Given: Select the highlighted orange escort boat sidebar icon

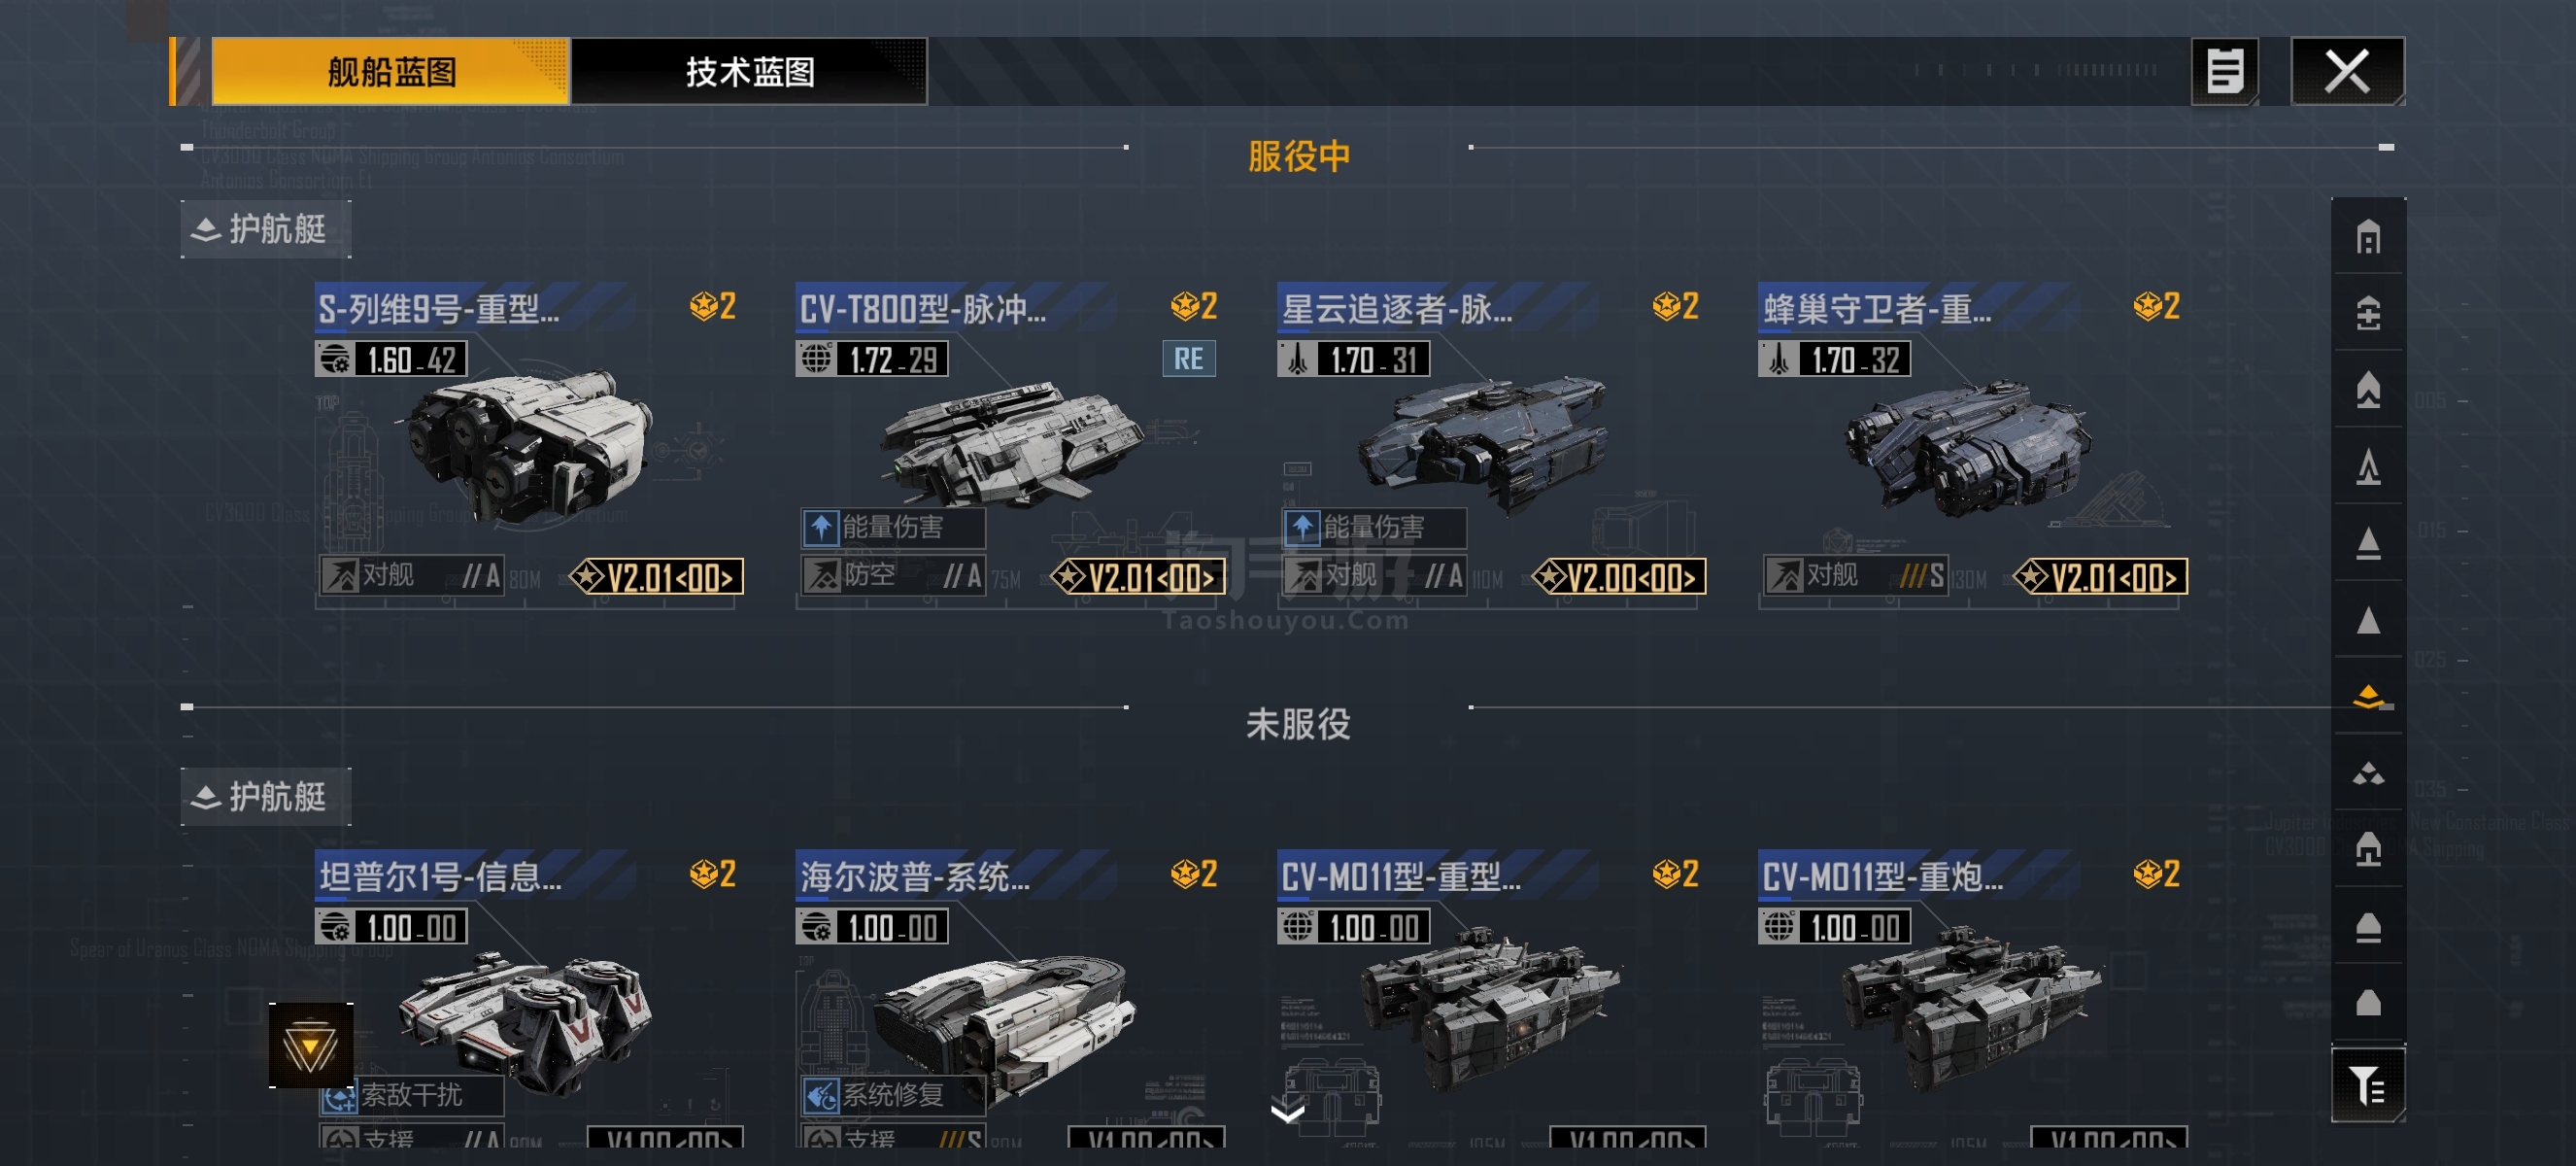Looking at the screenshot, I should [2368, 696].
